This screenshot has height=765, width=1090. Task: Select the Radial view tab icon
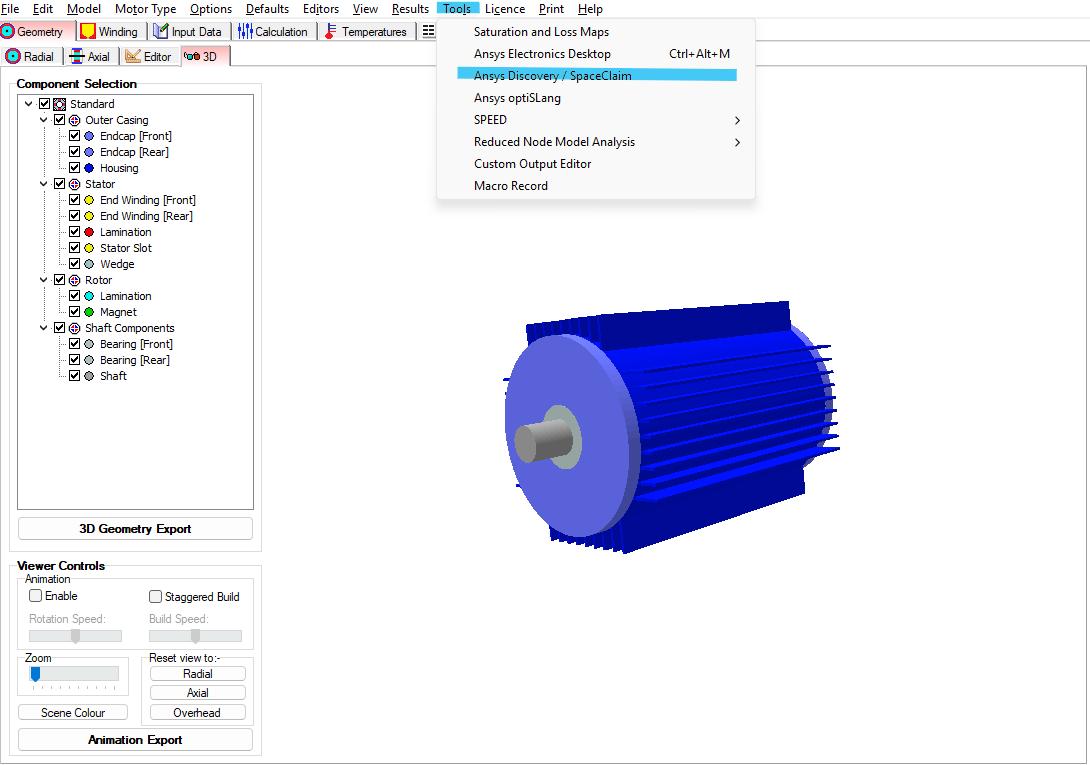pyautogui.click(x=13, y=56)
